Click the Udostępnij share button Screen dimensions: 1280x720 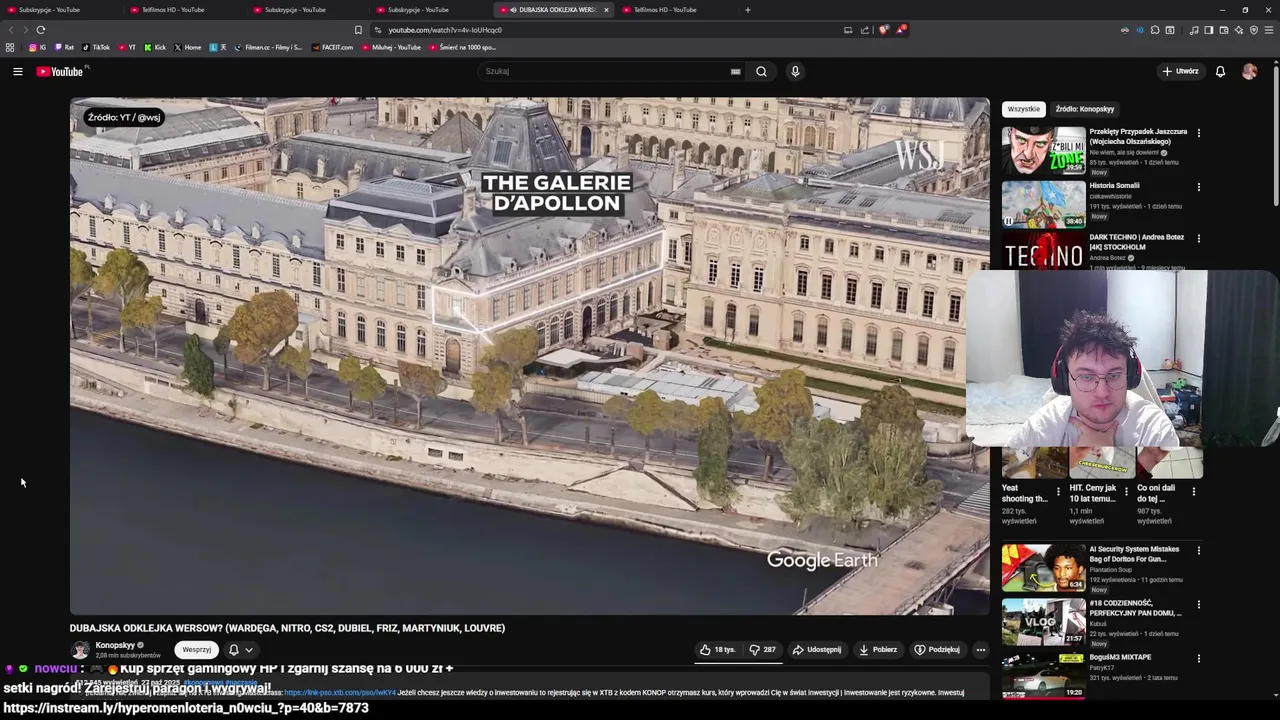(x=817, y=650)
